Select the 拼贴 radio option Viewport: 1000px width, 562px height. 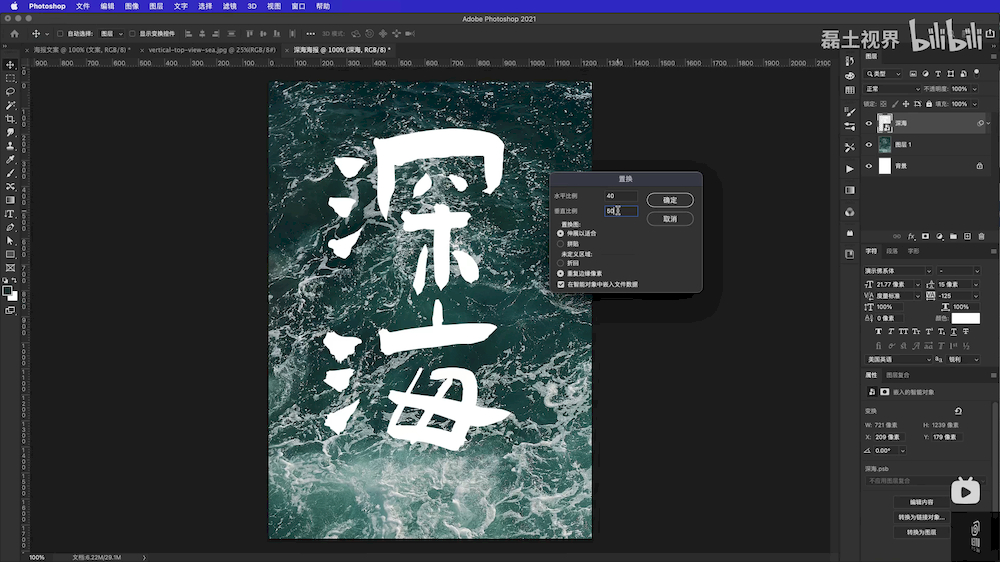(x=560, y=243)
